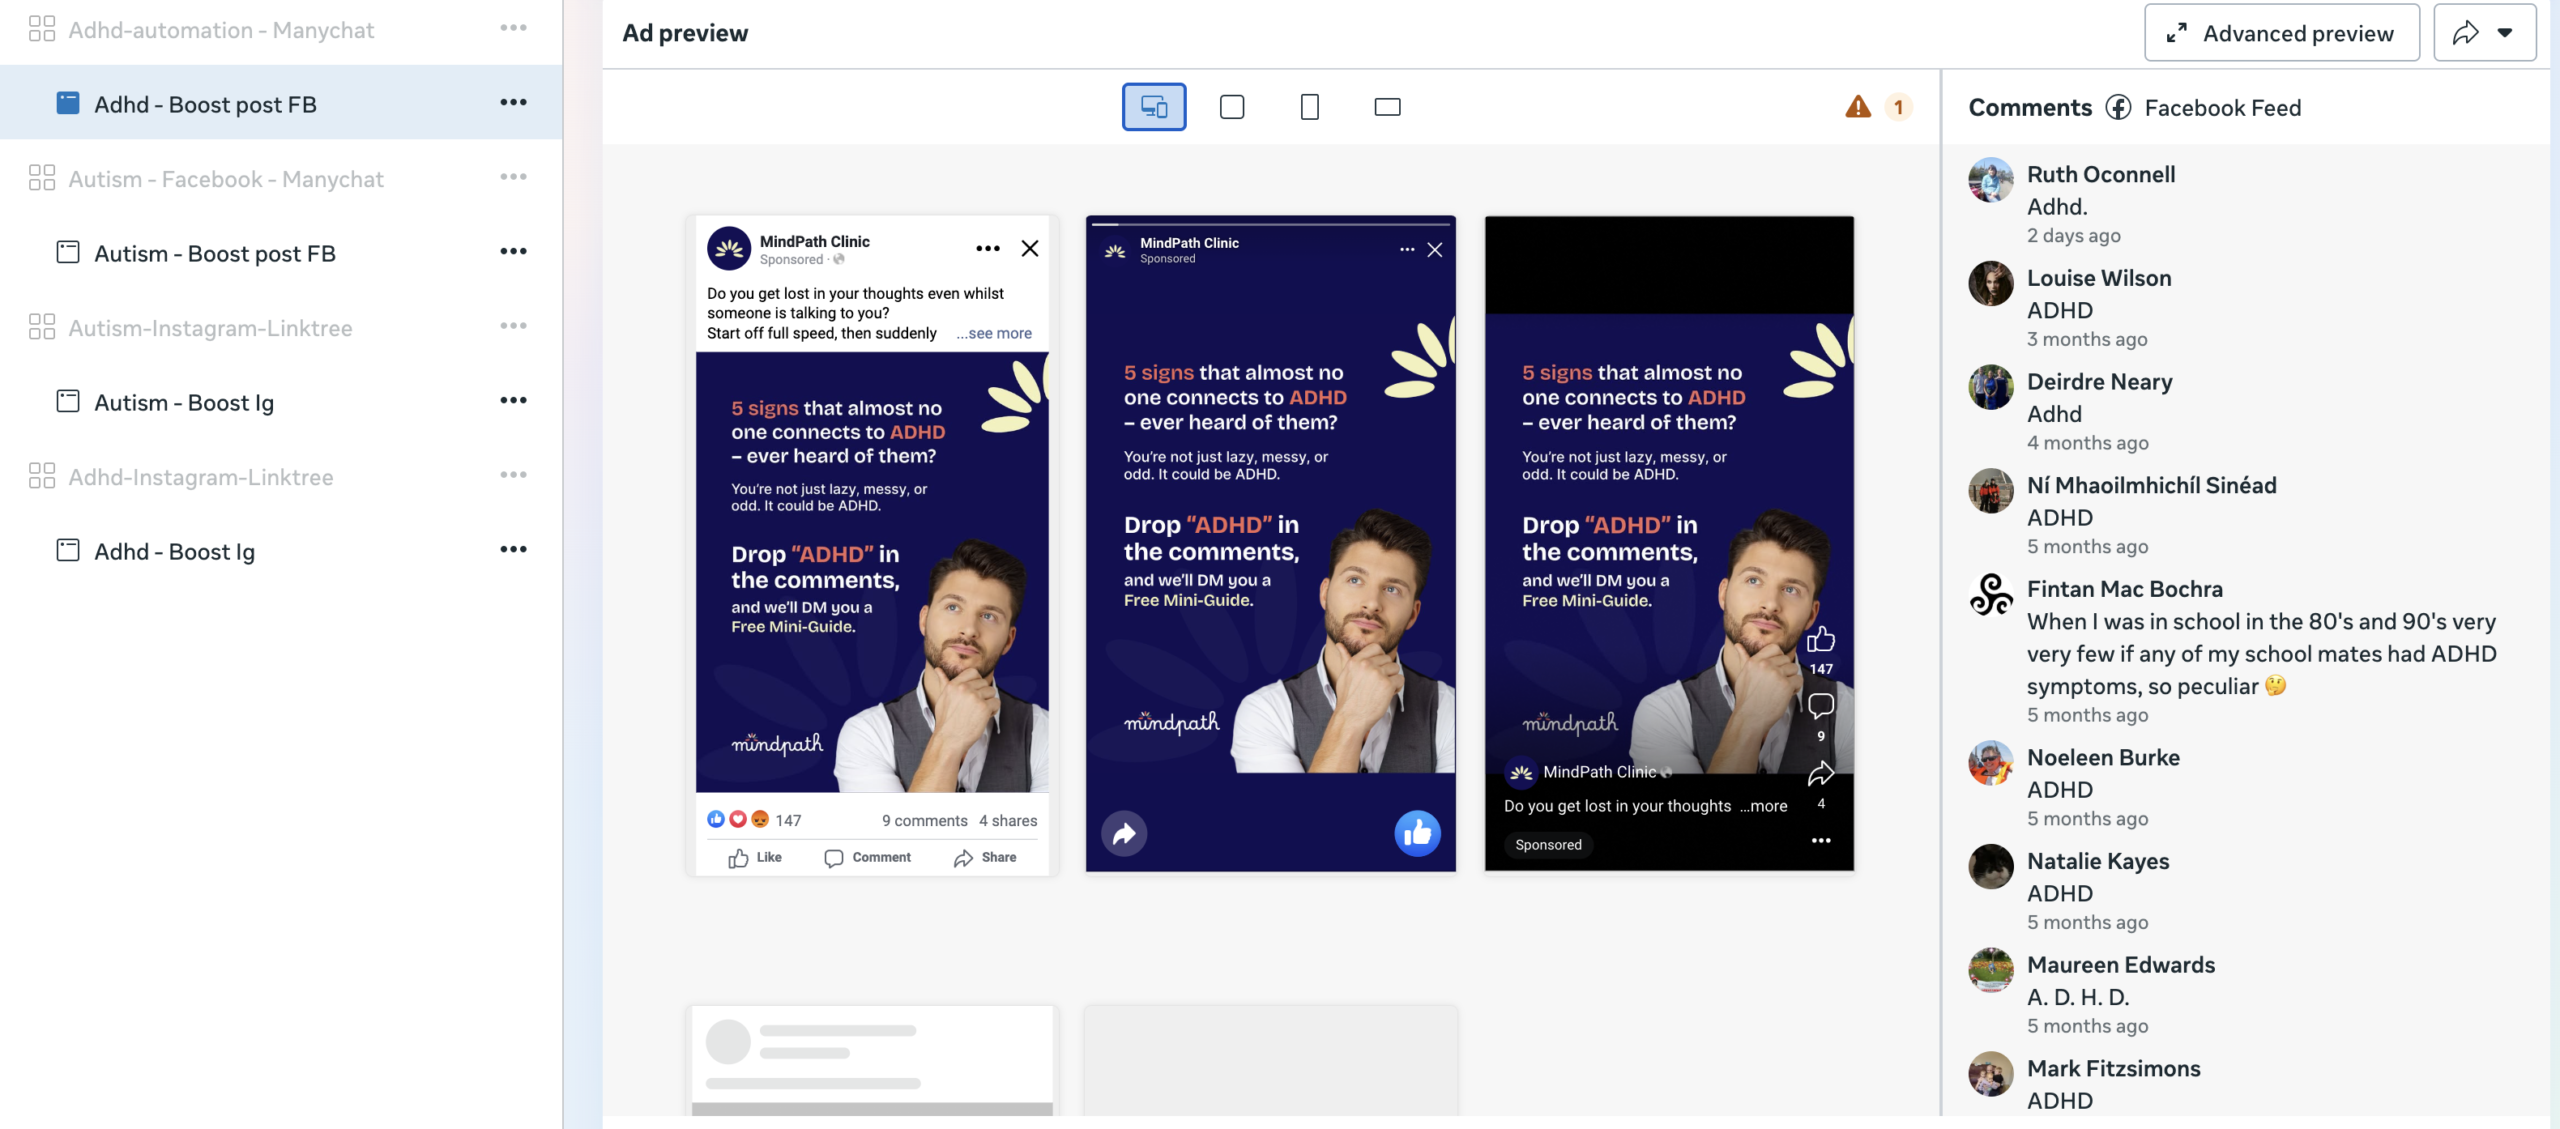This screenshot has width=2560, height=1129.
Task: Click the Advanced preview button
Action: [x=2281, y=33]
